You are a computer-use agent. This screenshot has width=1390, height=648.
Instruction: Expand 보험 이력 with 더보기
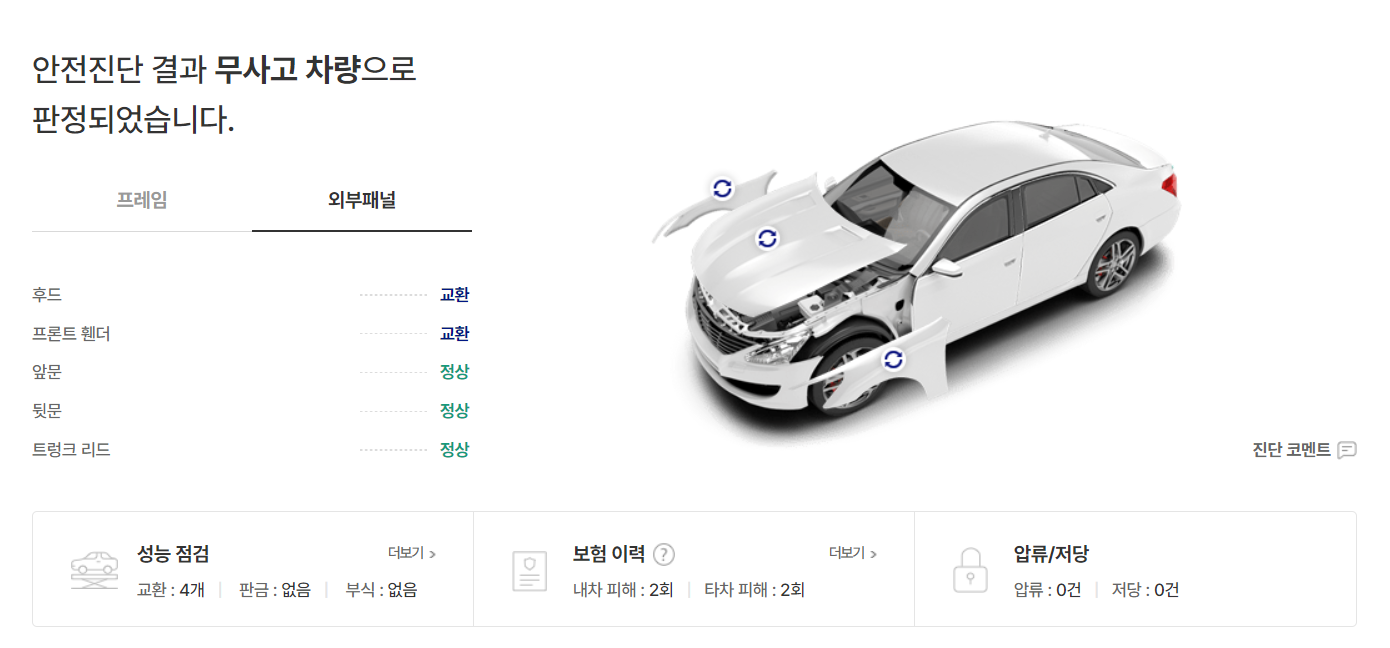pos(853,553)
